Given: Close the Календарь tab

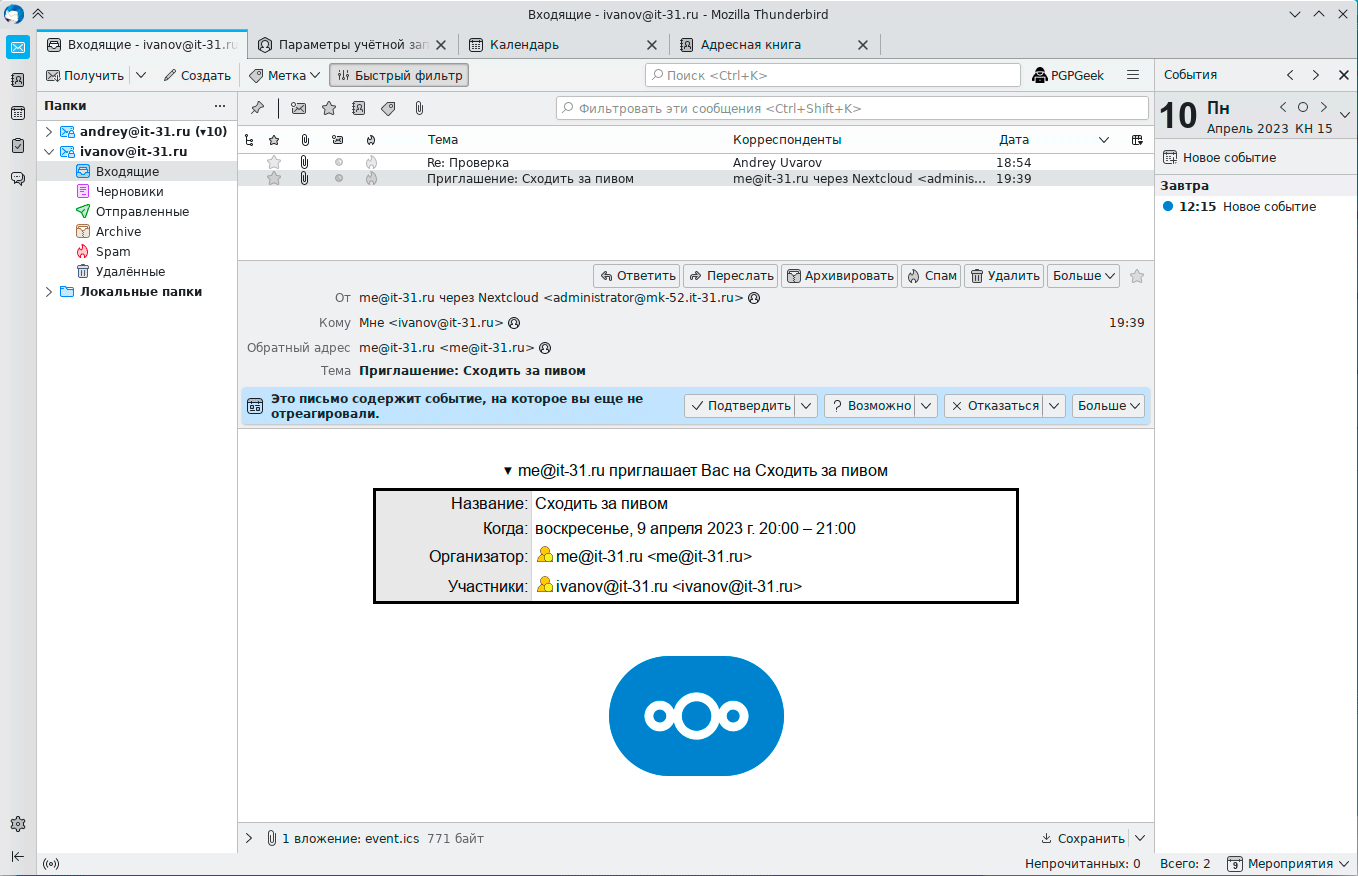Looking at the screenshot, I should tap(652, 45).
